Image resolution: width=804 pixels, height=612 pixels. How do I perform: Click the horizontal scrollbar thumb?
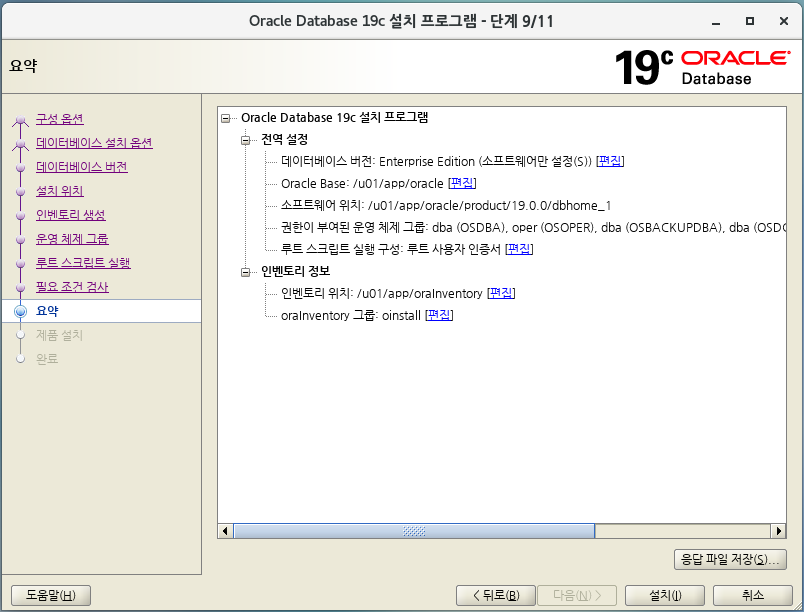[414, 531]
